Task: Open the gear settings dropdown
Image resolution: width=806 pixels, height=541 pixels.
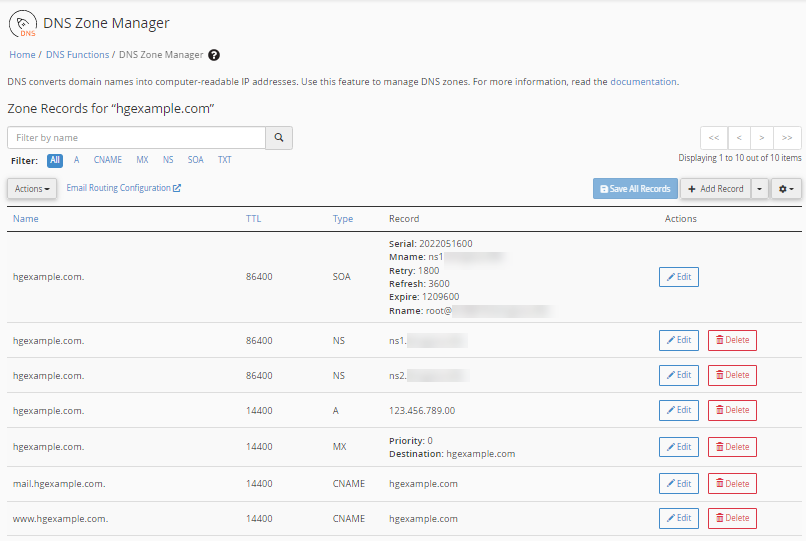Action: pos(787,188)
